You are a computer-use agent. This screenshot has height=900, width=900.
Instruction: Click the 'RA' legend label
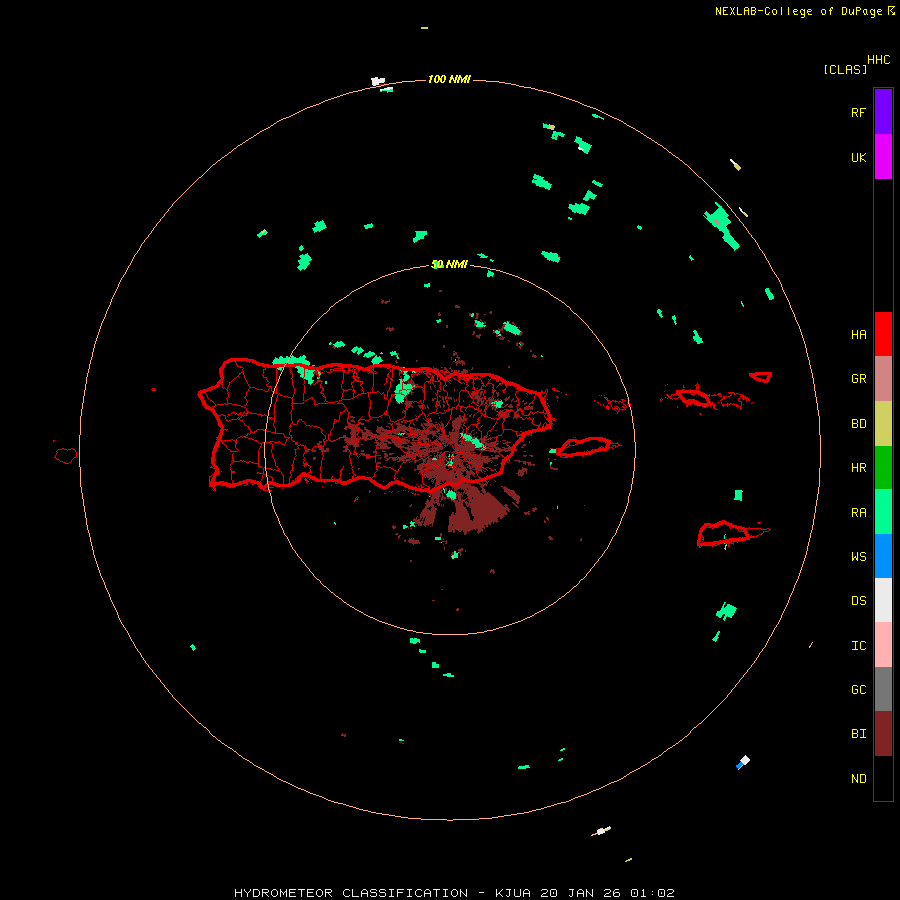click(858, 512)
